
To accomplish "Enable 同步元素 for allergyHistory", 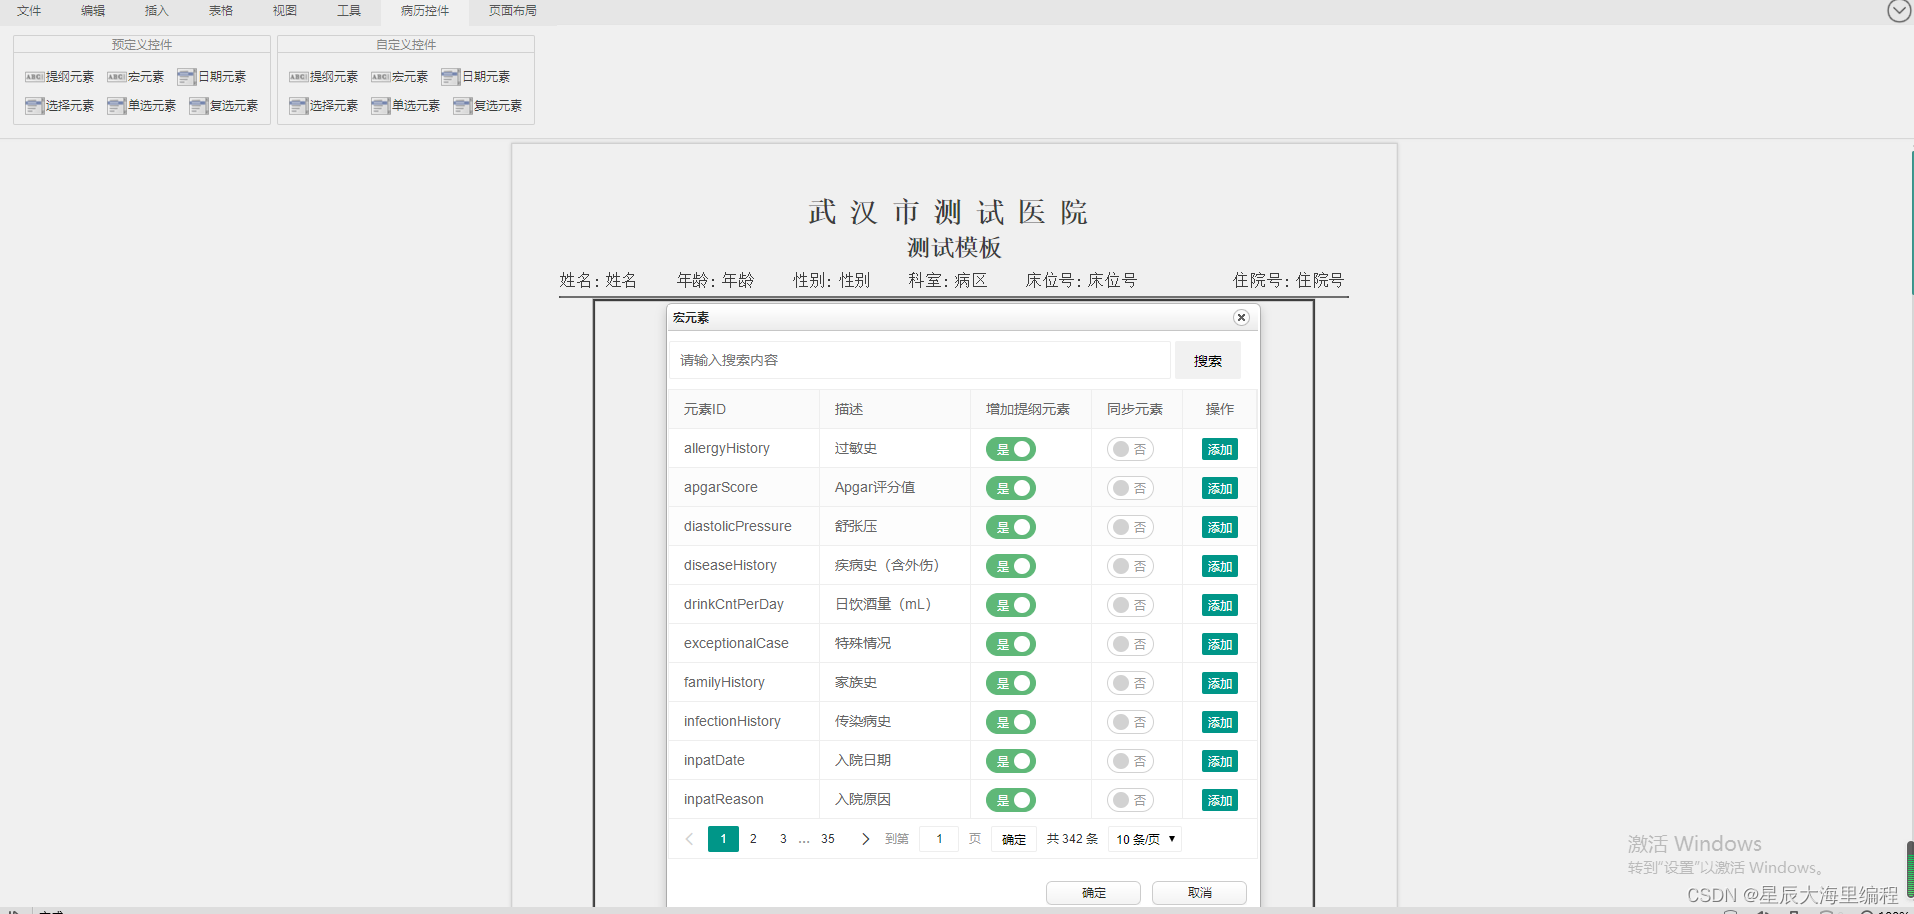I will (1130, 449).
